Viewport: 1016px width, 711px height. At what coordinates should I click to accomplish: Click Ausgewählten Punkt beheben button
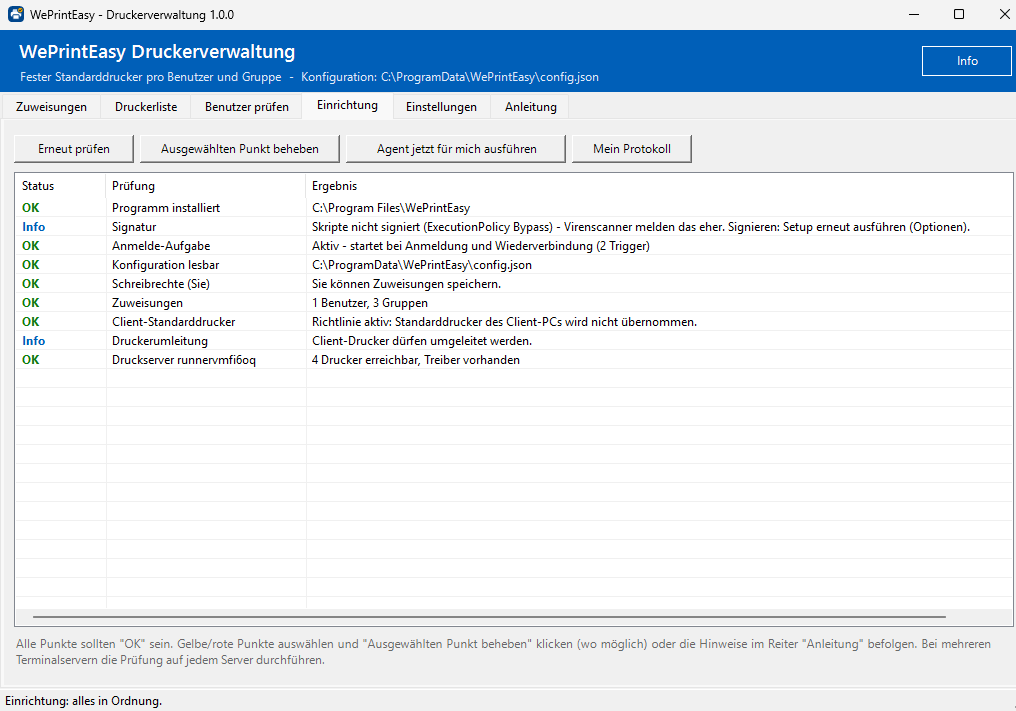(240, 148)
